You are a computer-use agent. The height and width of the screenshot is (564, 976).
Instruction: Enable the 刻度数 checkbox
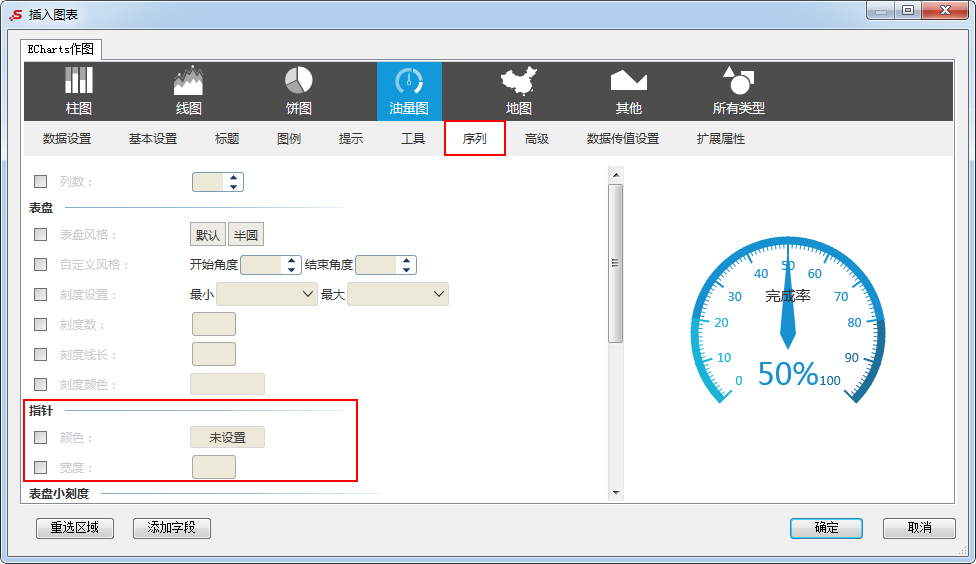40,324
